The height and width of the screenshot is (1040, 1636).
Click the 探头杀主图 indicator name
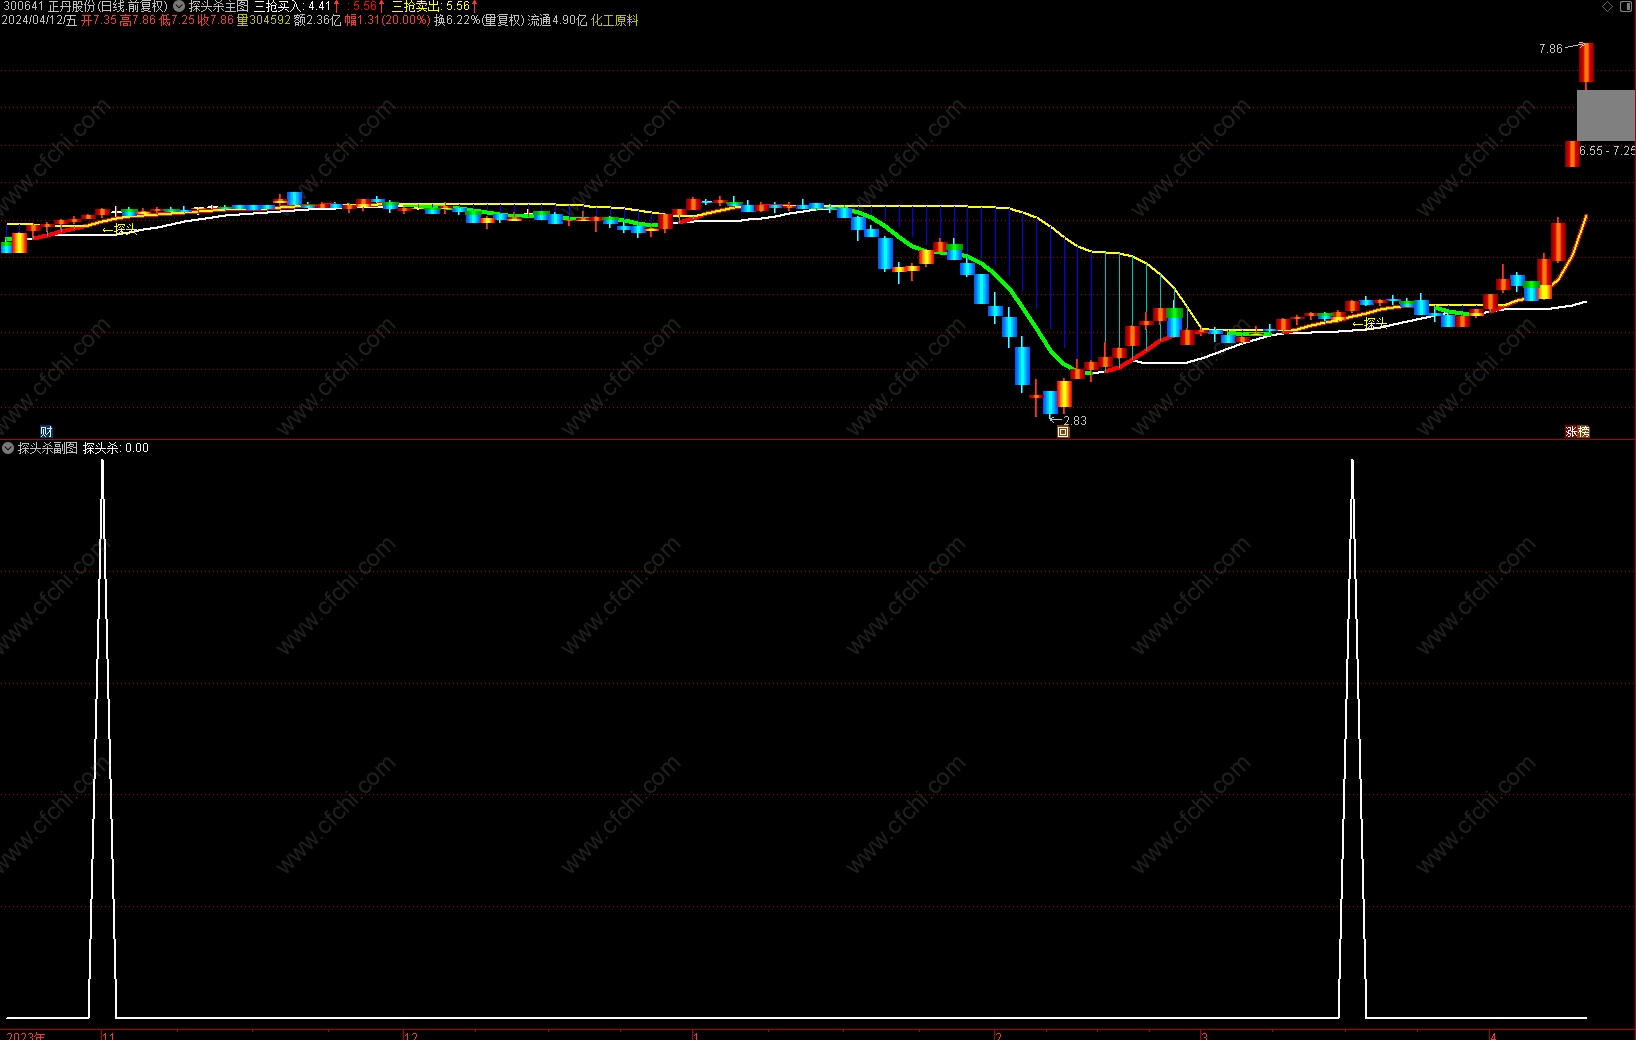click(219, 6)
